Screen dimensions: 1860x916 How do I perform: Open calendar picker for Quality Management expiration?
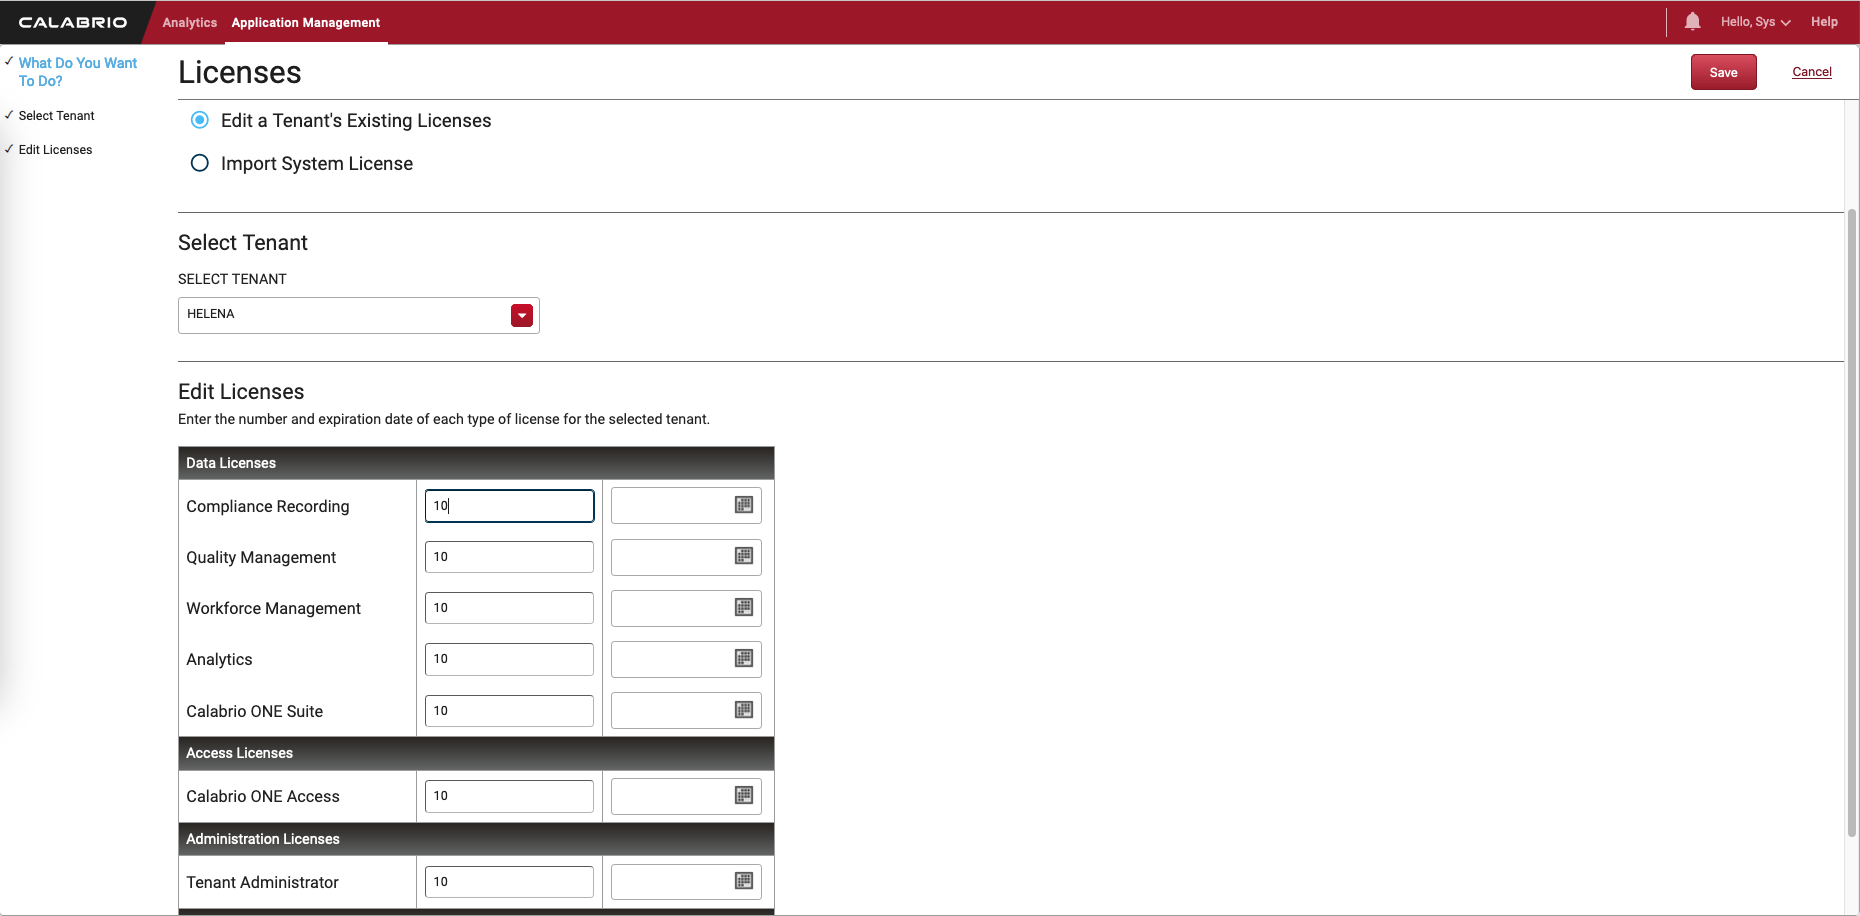pyautogui.click(x=743, y=556)
